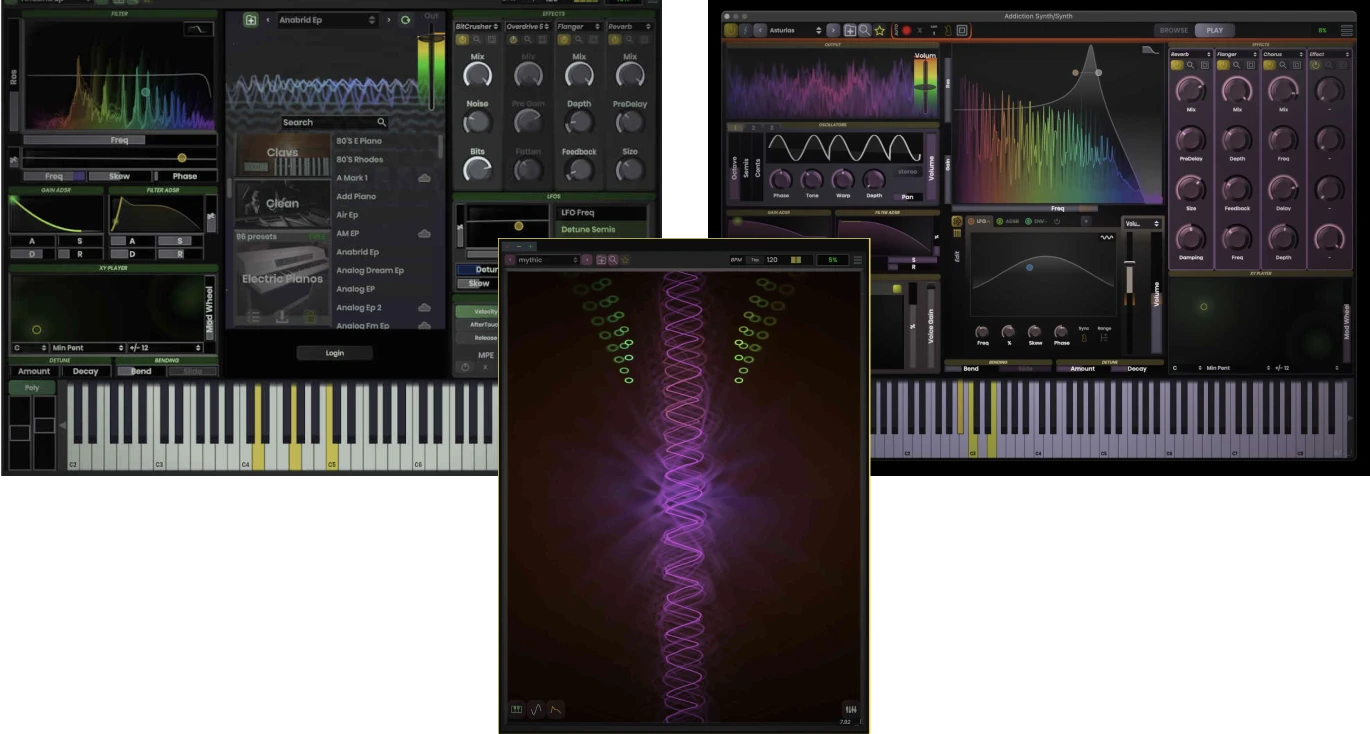Click the Login button below the preset list
The height and width of the screenshot is (734, 1370).
(334, 352)
